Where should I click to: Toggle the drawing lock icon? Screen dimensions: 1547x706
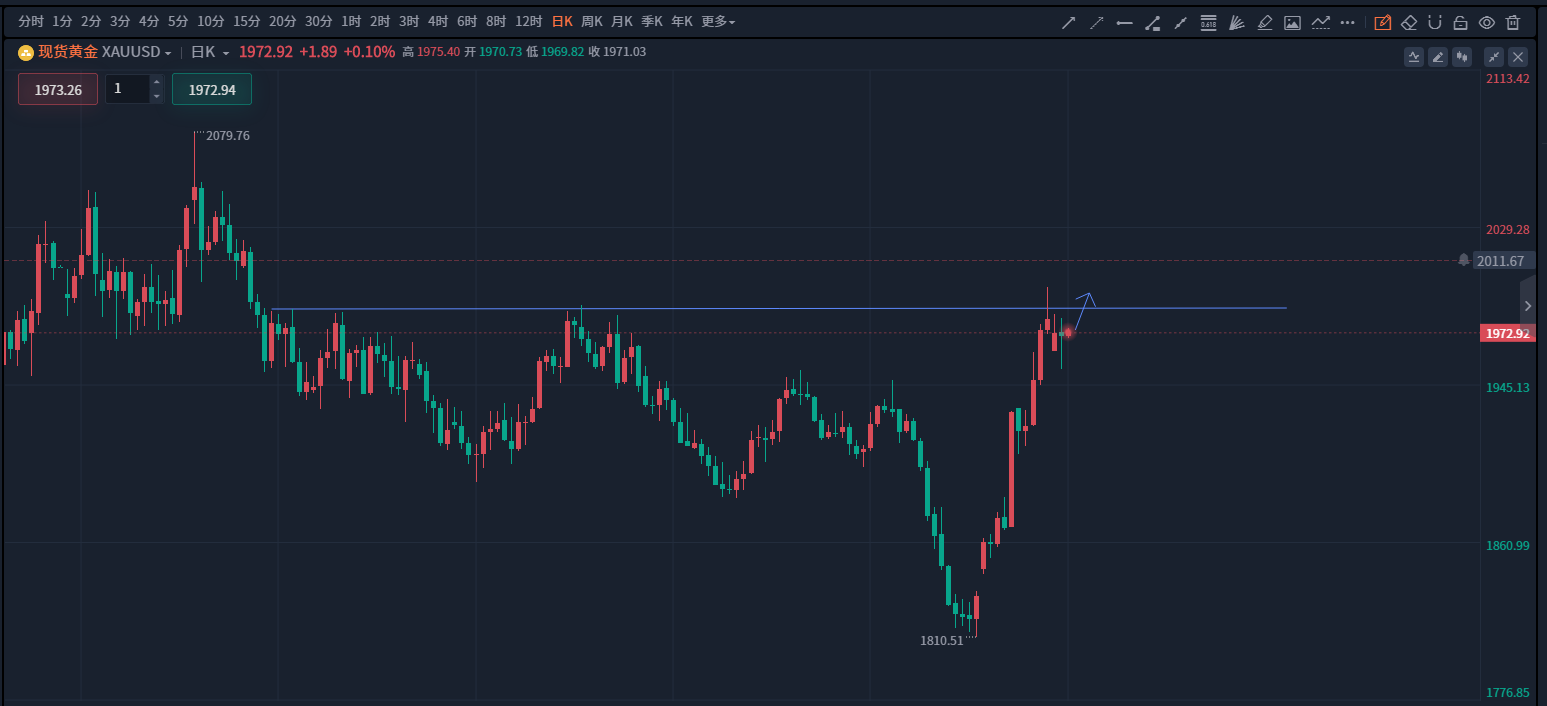click(1460, 22)
